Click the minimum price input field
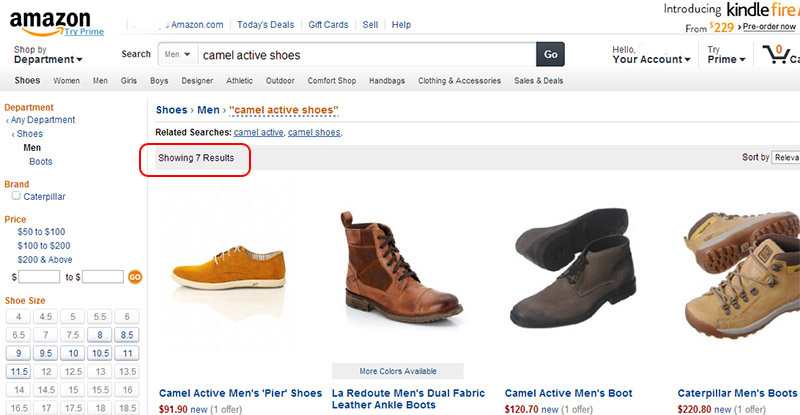 (x=40, y=276)
